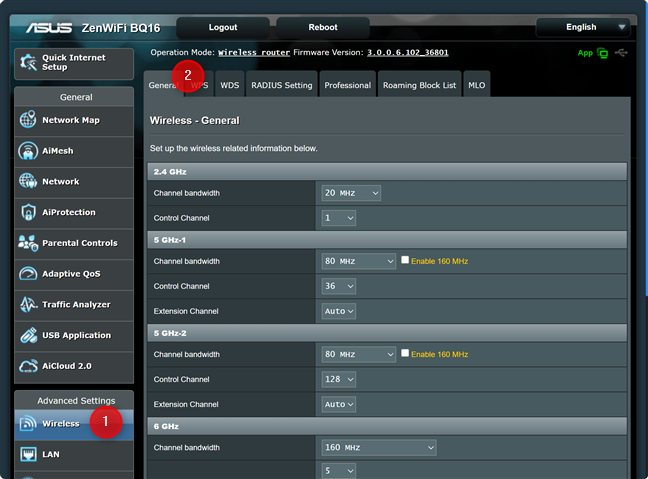Open AiMesh menu item
The image size is (648, 479).
coord(74,151)
